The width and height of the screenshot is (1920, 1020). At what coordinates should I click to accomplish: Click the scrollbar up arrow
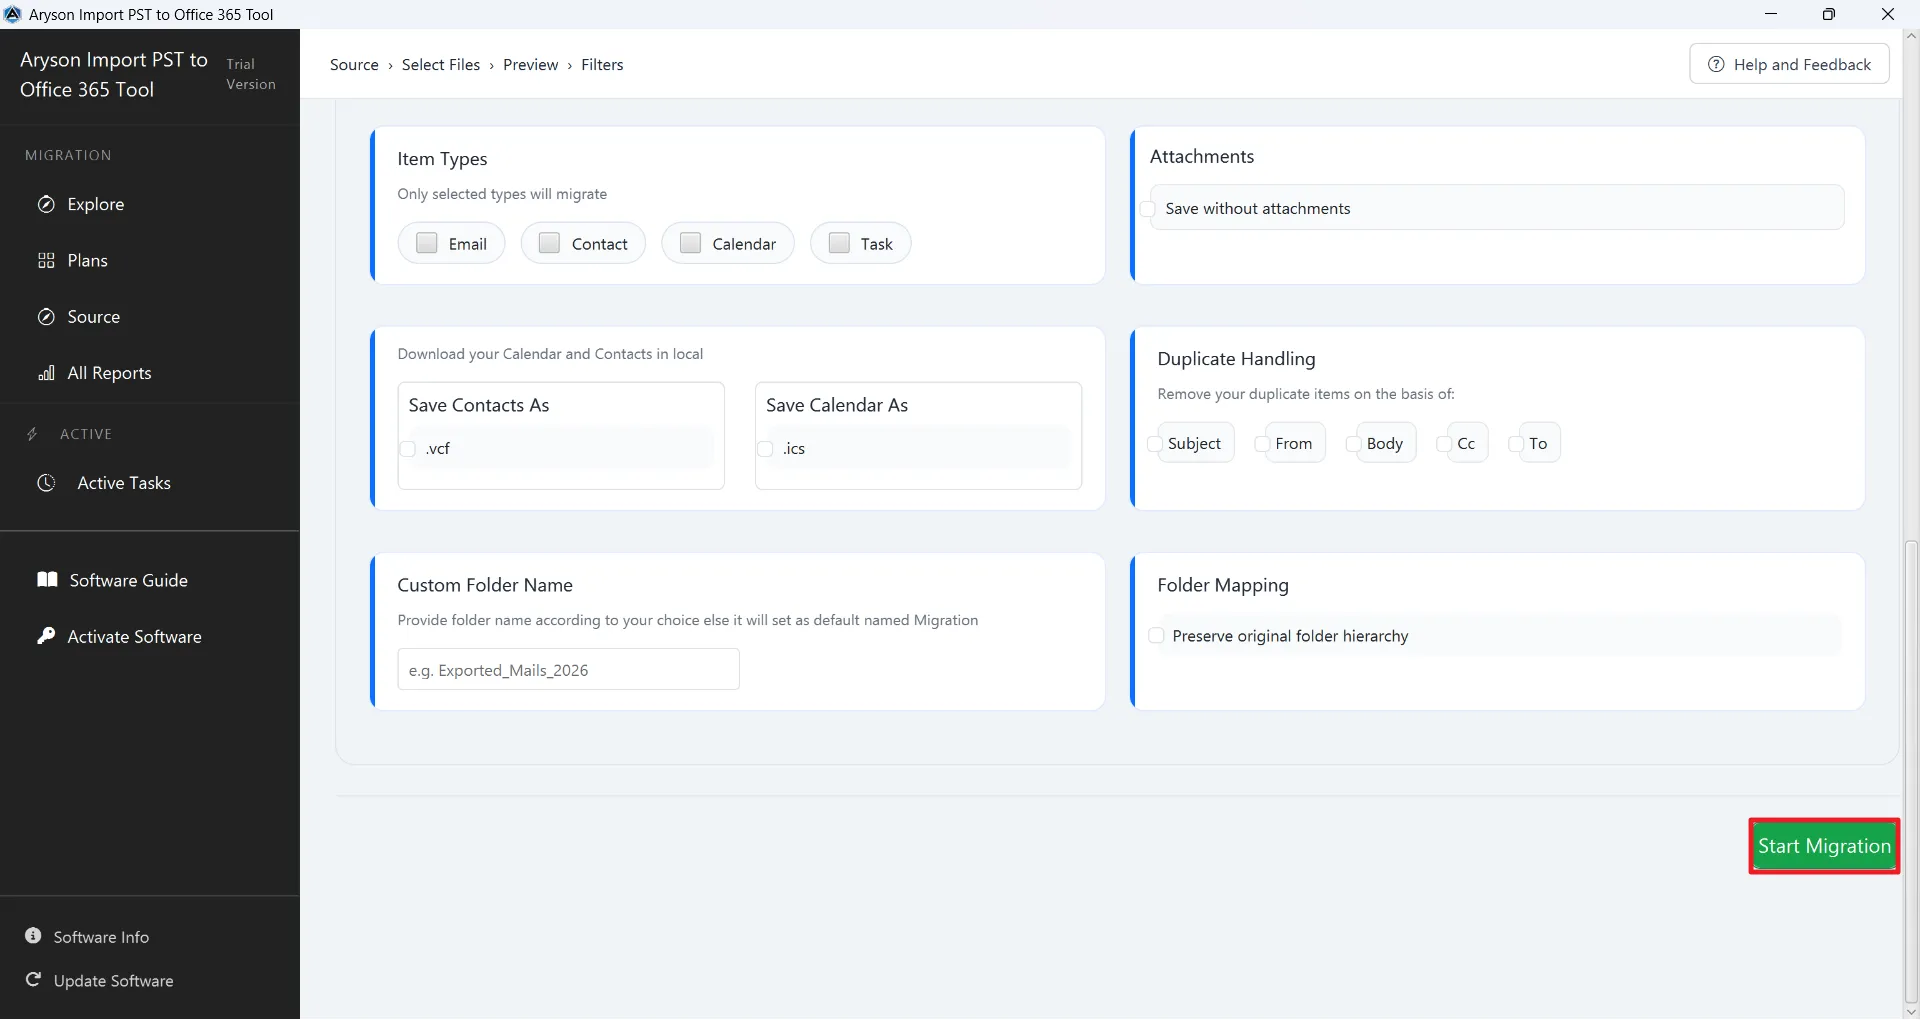tap(1911, 36)
